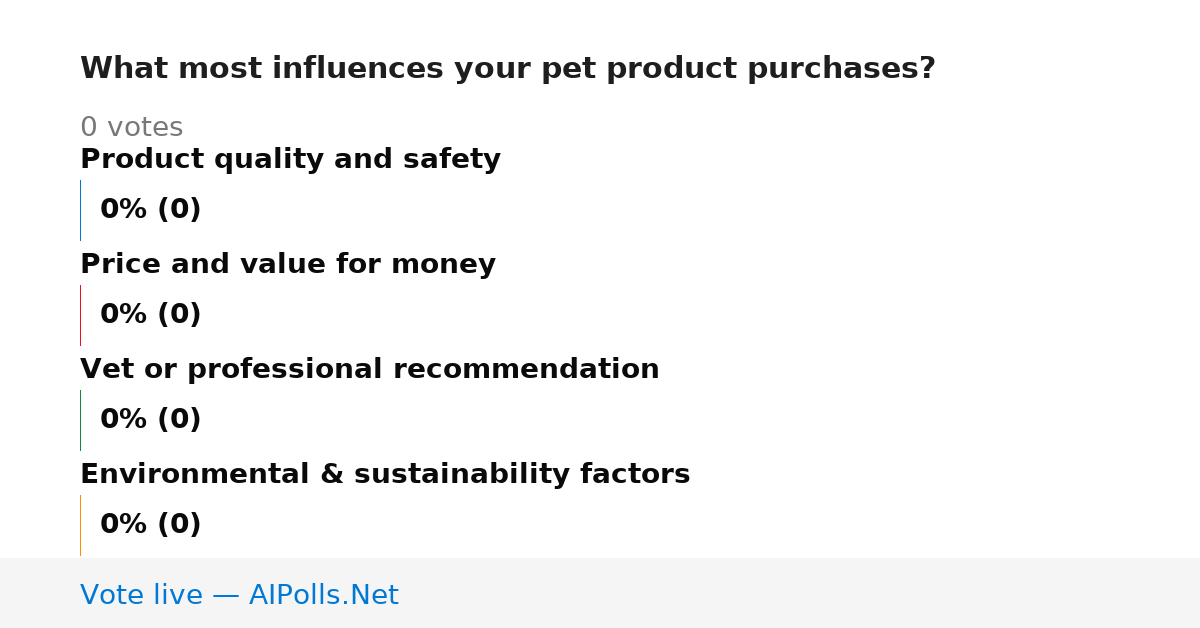Click the gray footer banner area

[600, 593]
